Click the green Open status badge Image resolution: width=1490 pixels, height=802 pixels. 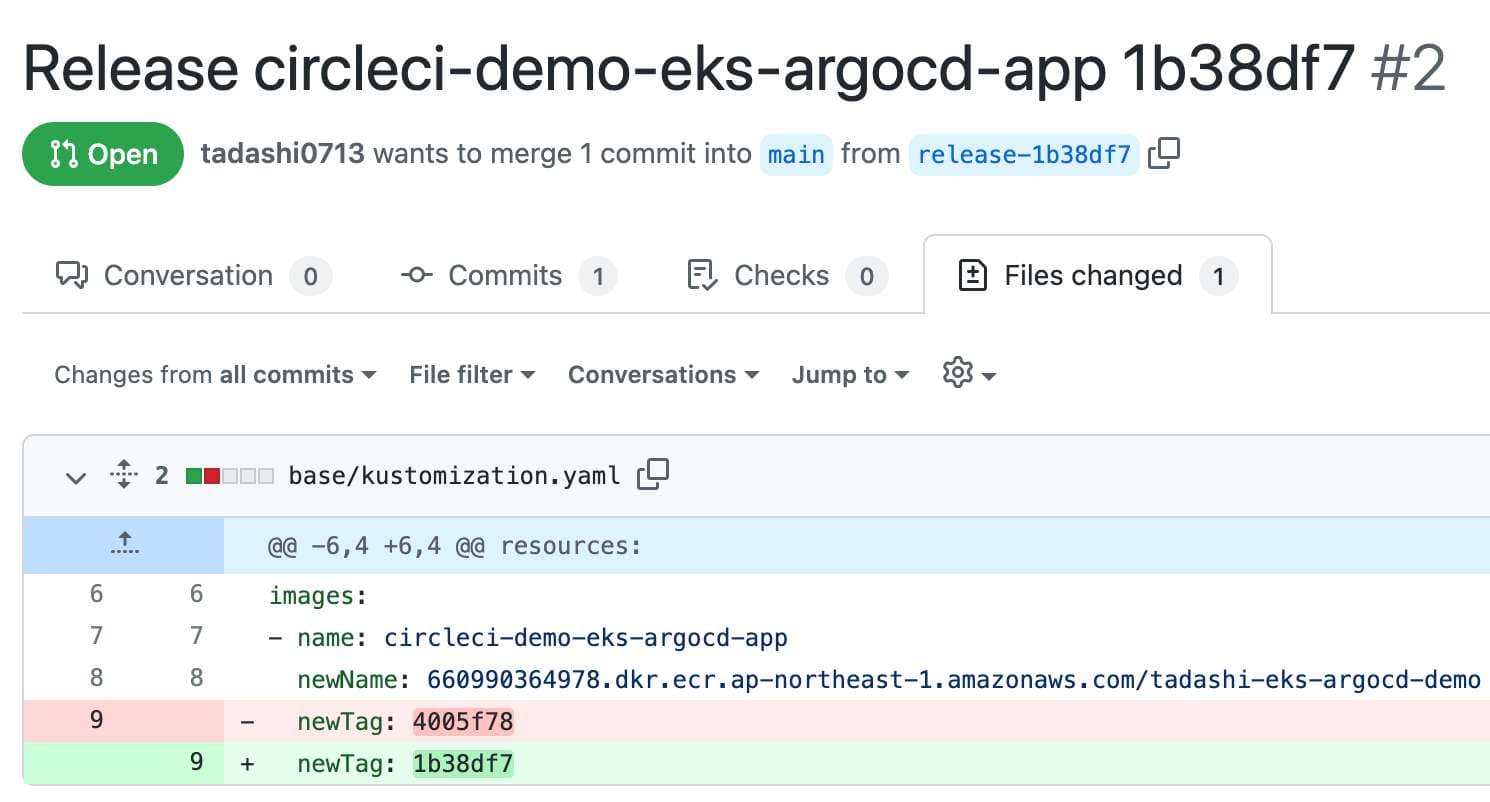[x=103, y=154]
